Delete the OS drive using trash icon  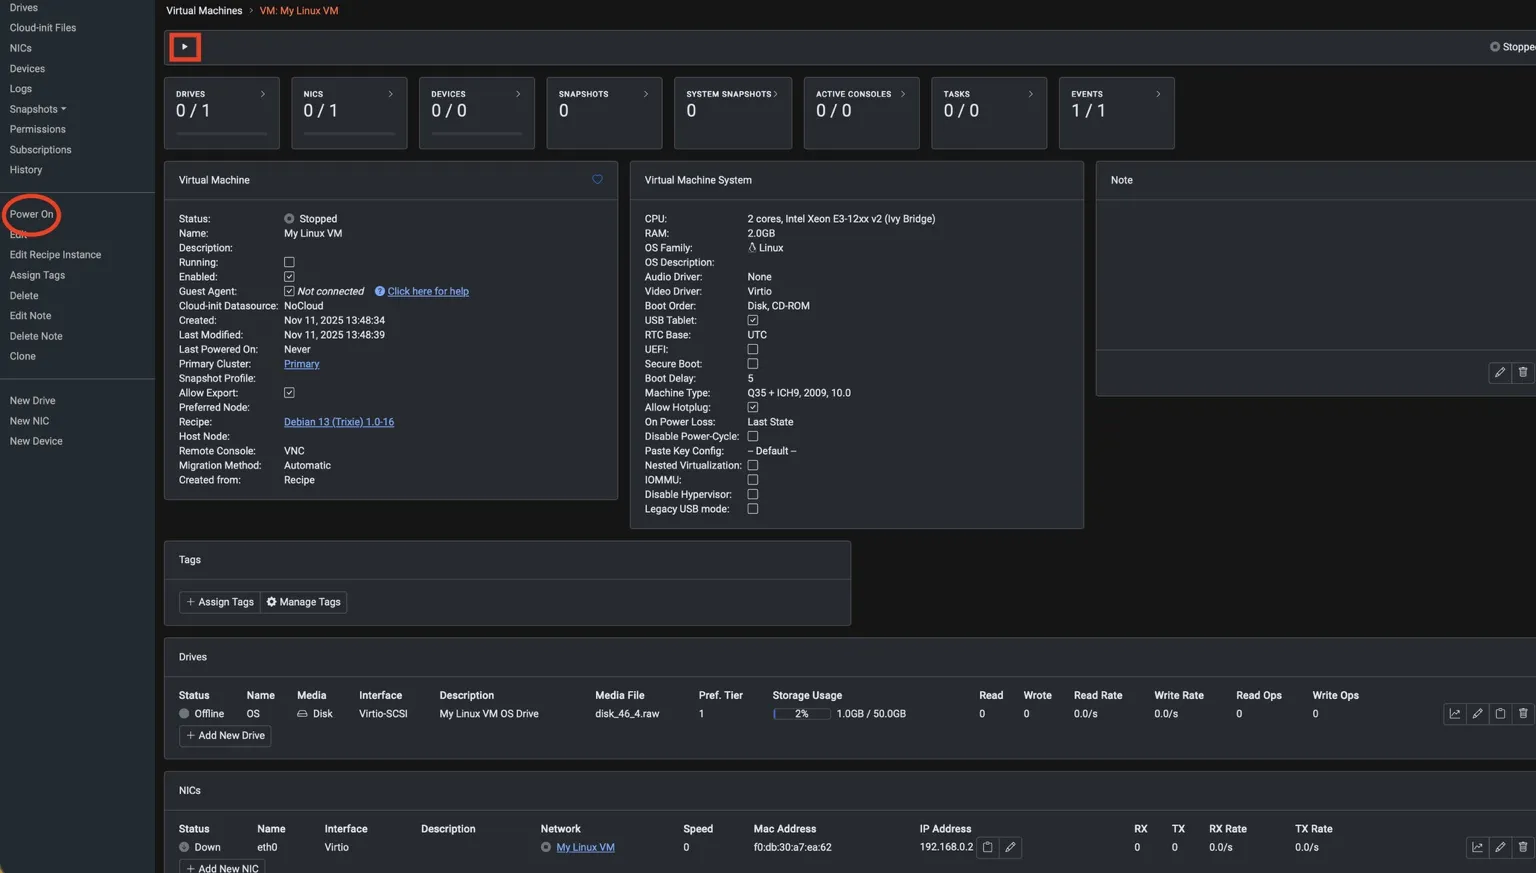pos(1522,714)
